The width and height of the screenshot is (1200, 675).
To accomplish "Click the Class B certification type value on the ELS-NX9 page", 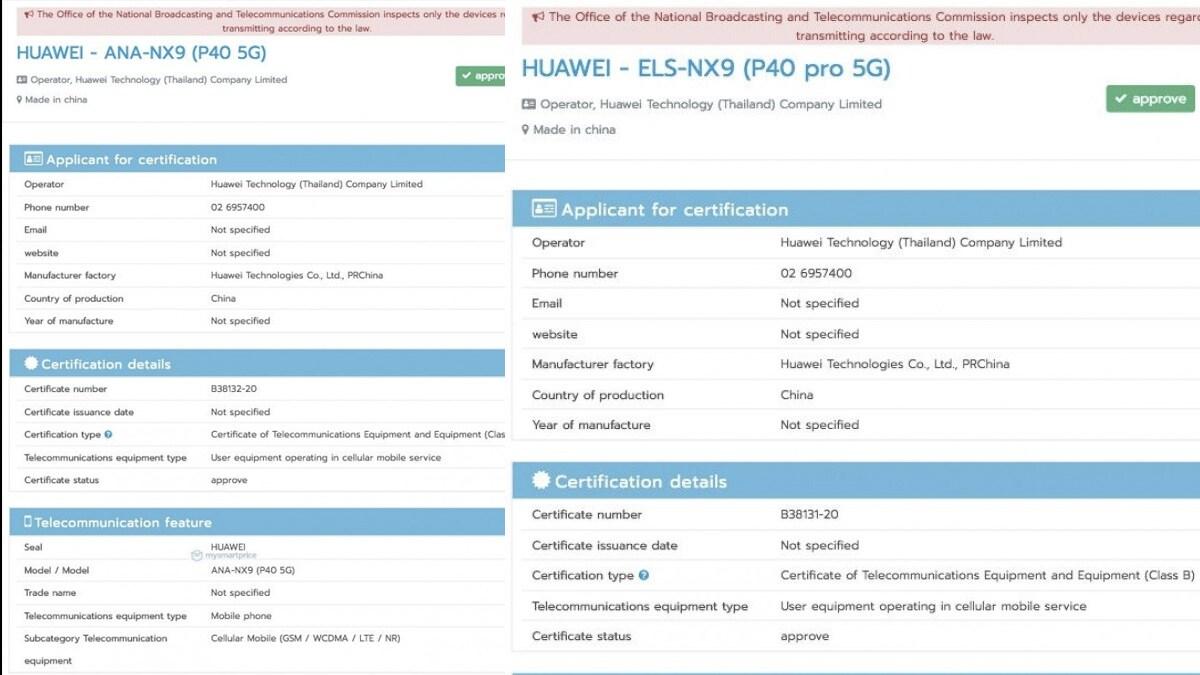I will pos(988,575).
